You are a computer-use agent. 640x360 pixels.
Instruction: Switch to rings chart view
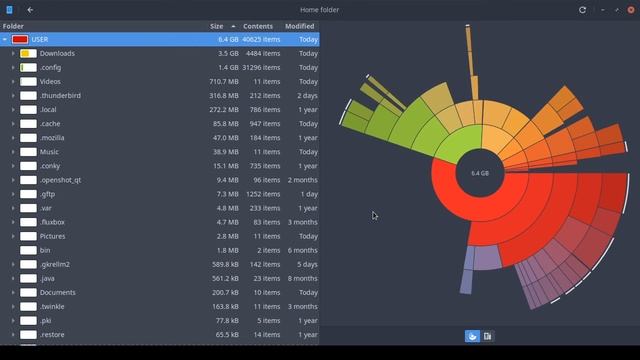click(x=472, y=336)
